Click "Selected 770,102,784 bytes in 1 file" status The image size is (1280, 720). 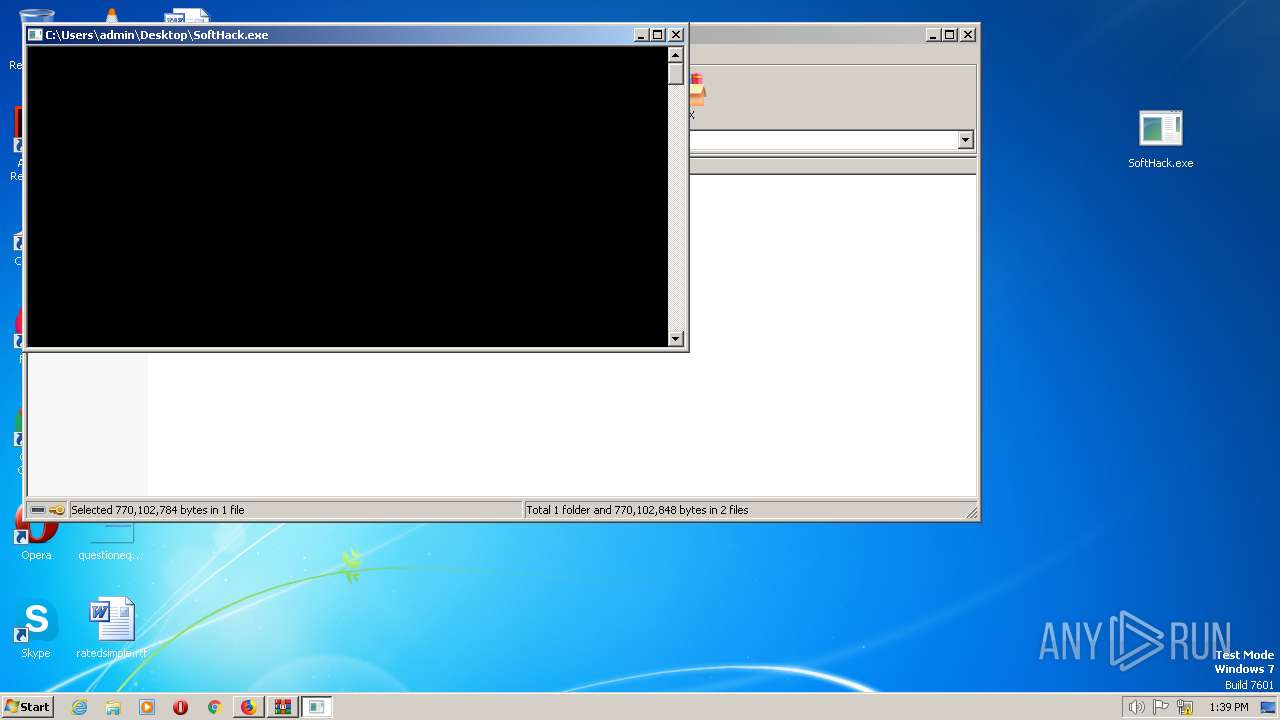click(157, 510)
